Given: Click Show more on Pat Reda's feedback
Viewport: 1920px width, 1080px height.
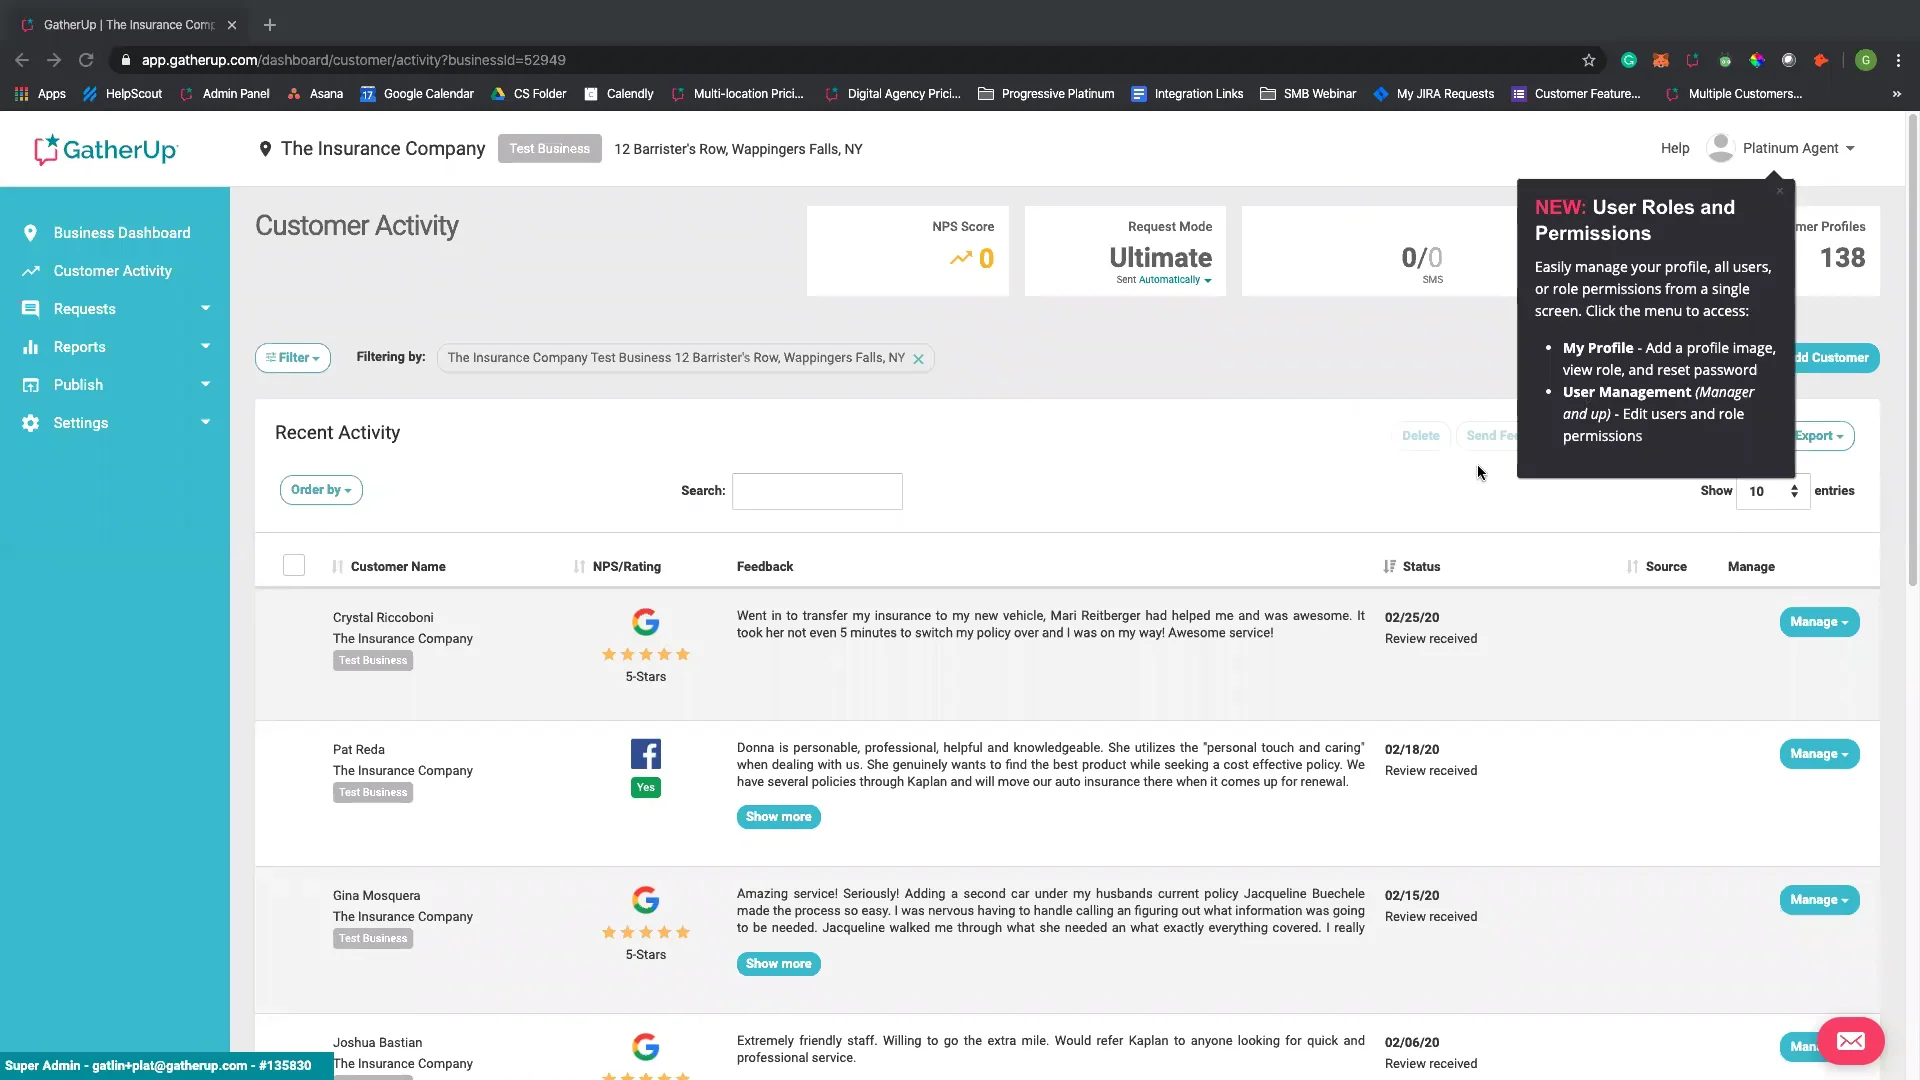Looking at the screenshot, I should pos(778,817).
